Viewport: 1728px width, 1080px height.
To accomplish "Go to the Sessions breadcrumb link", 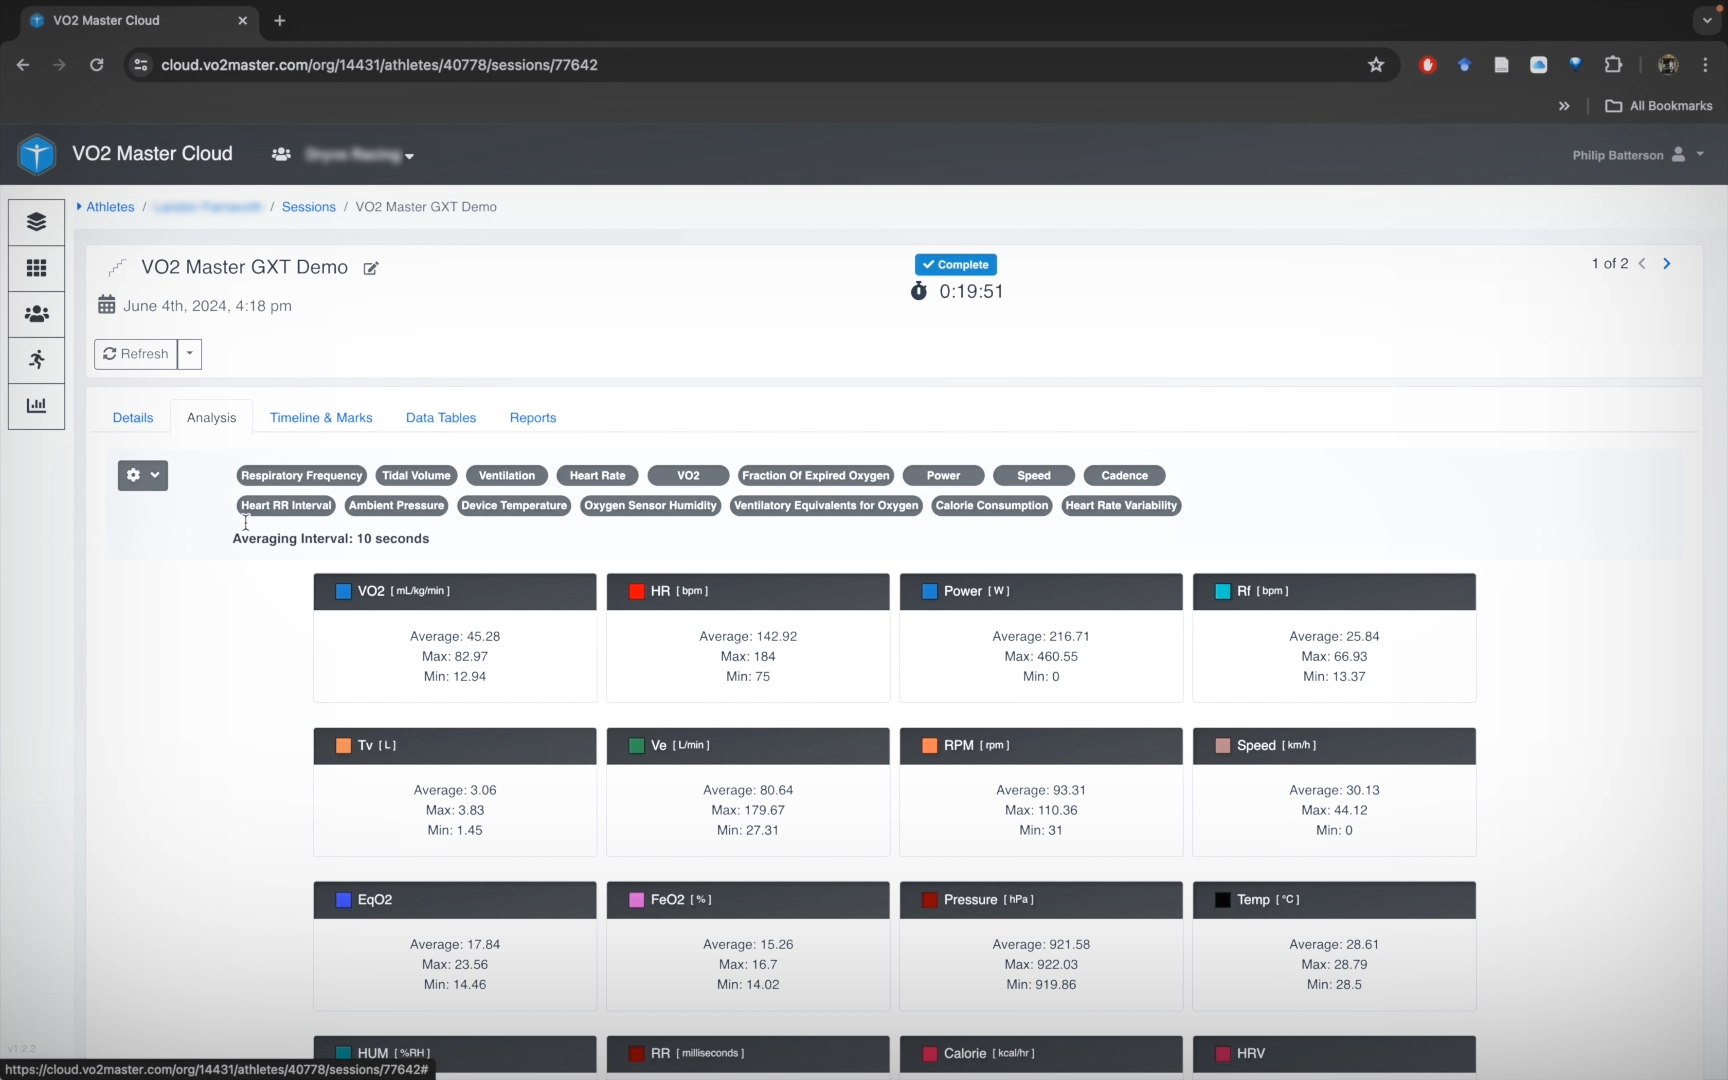I will 308,207.
